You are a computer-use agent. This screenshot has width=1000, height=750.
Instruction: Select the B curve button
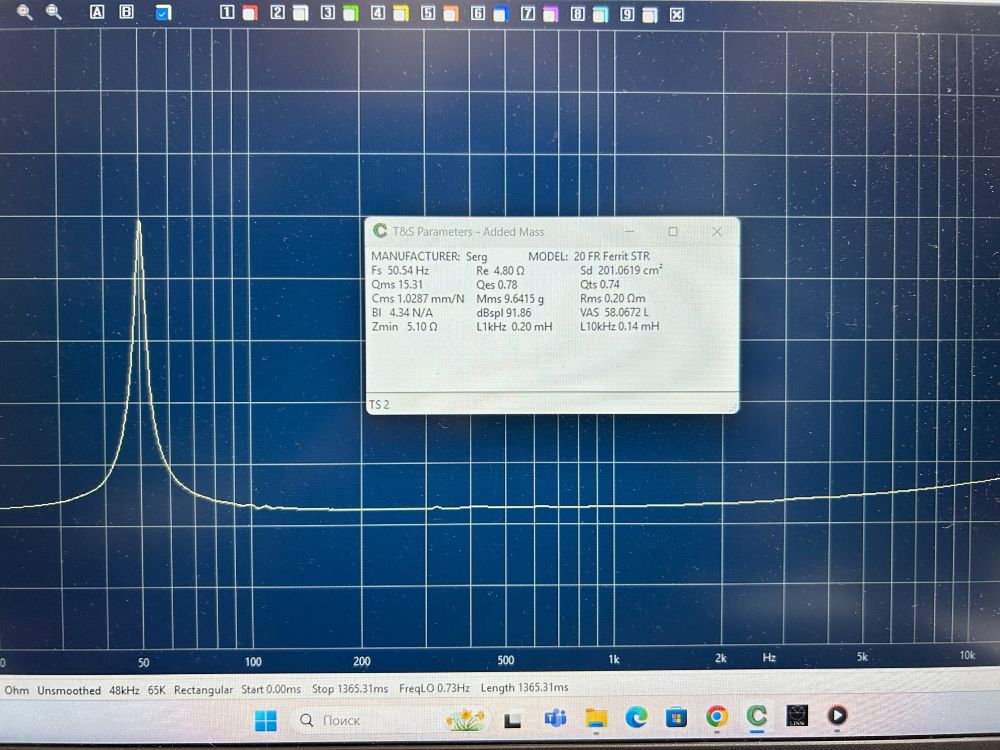126,13
